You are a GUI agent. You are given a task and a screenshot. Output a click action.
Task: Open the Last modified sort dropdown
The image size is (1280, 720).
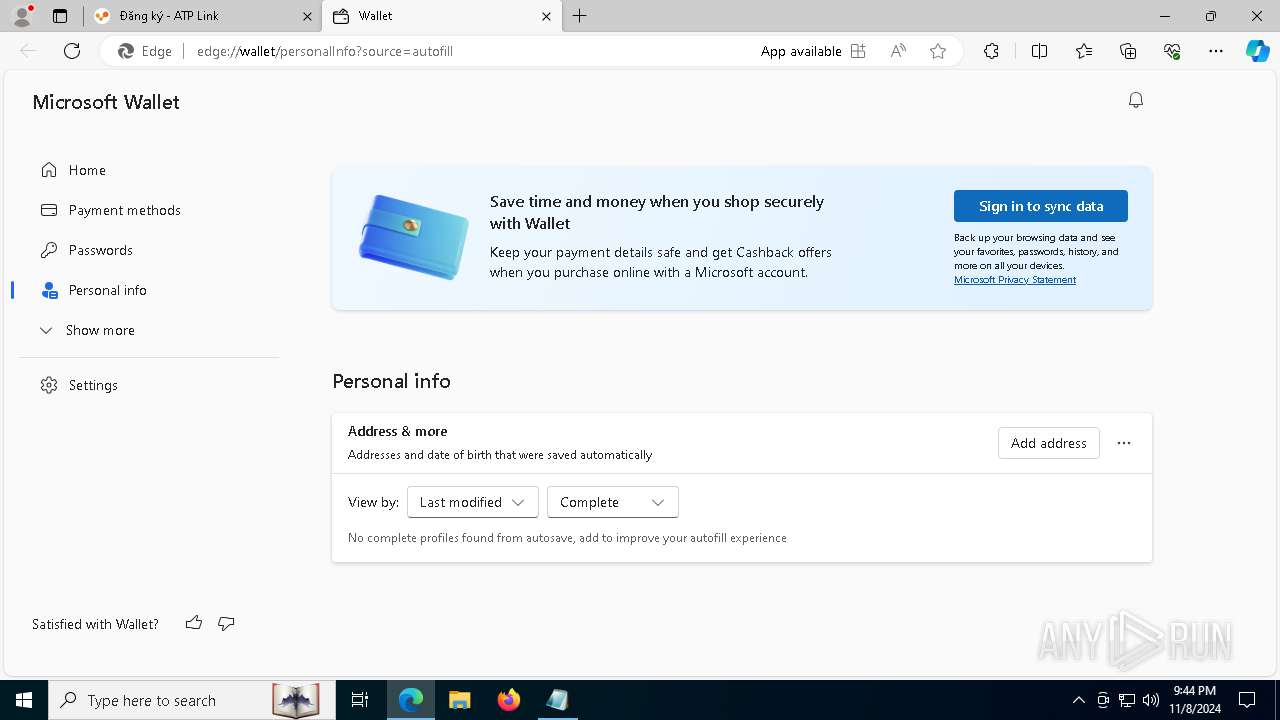(473, 502)
